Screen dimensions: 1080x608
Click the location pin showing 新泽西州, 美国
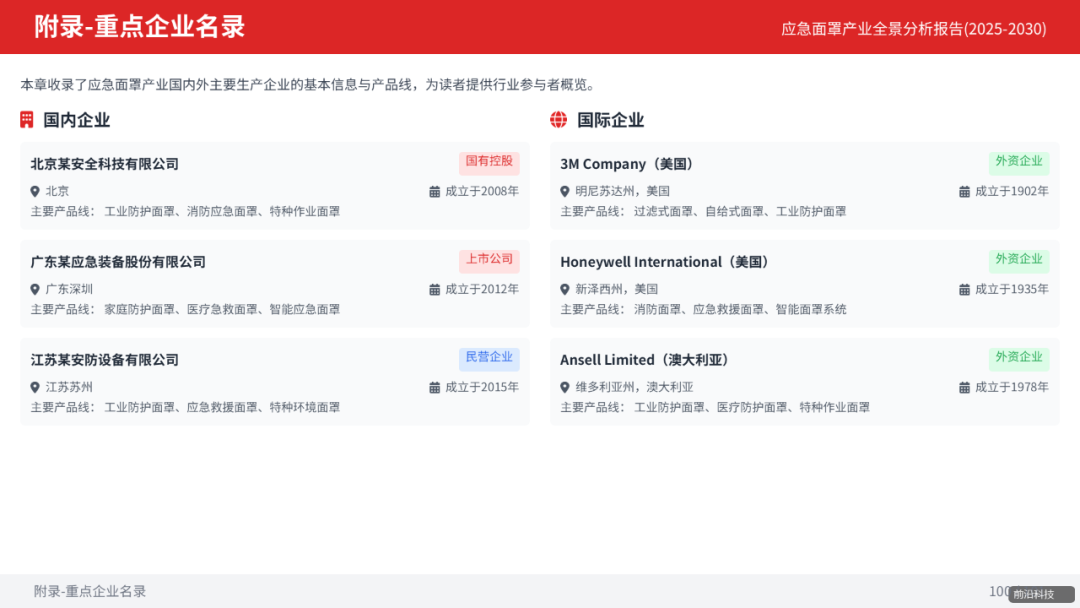(566, 288)
